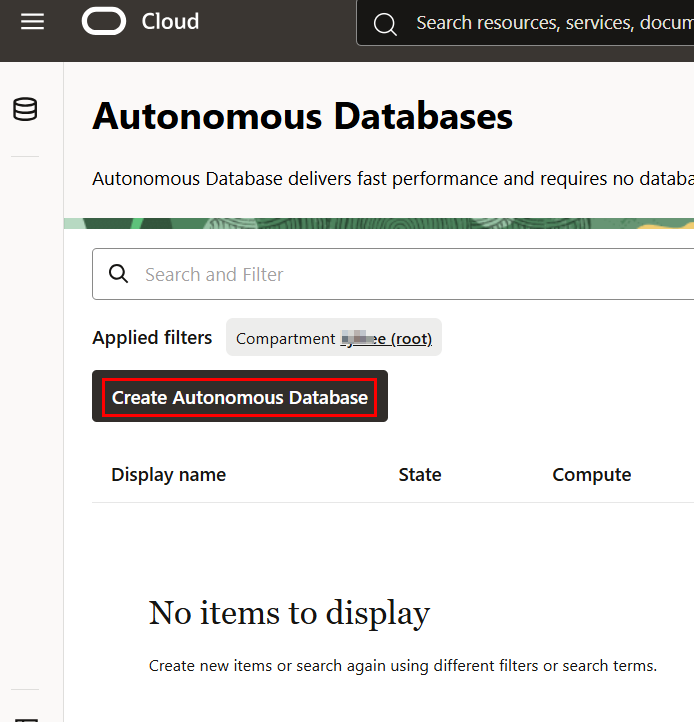694x722 pixels.
Task: Click the Cloud text in header
Action: [170, 21]
